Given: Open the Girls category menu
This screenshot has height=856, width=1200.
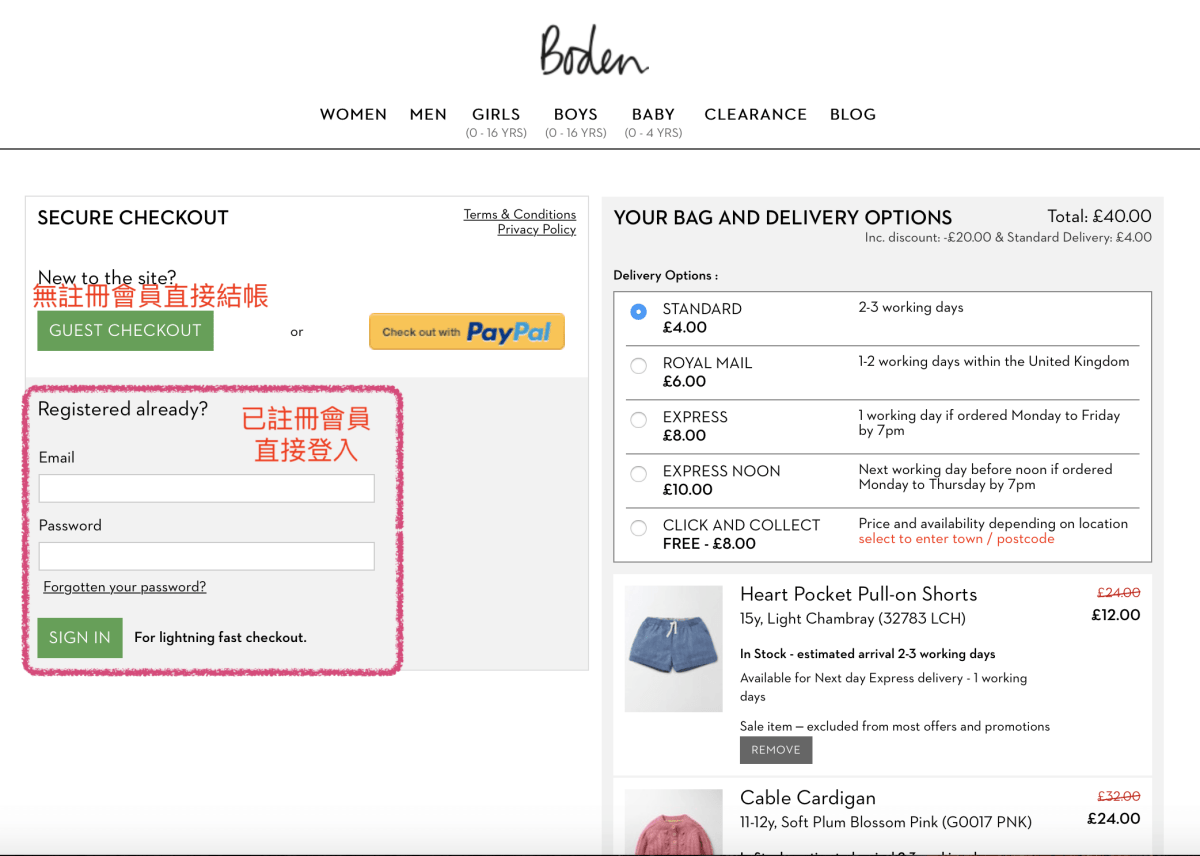Looking at the screenshot, I should tap(496, 115).
